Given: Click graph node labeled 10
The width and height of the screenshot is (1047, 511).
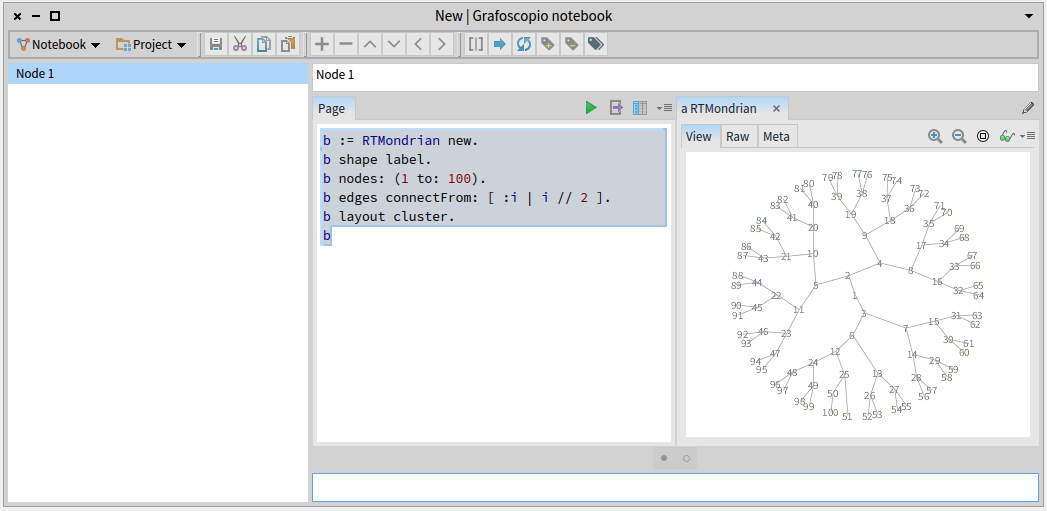Looking at the screenshot, I should [x=813, y=253].
